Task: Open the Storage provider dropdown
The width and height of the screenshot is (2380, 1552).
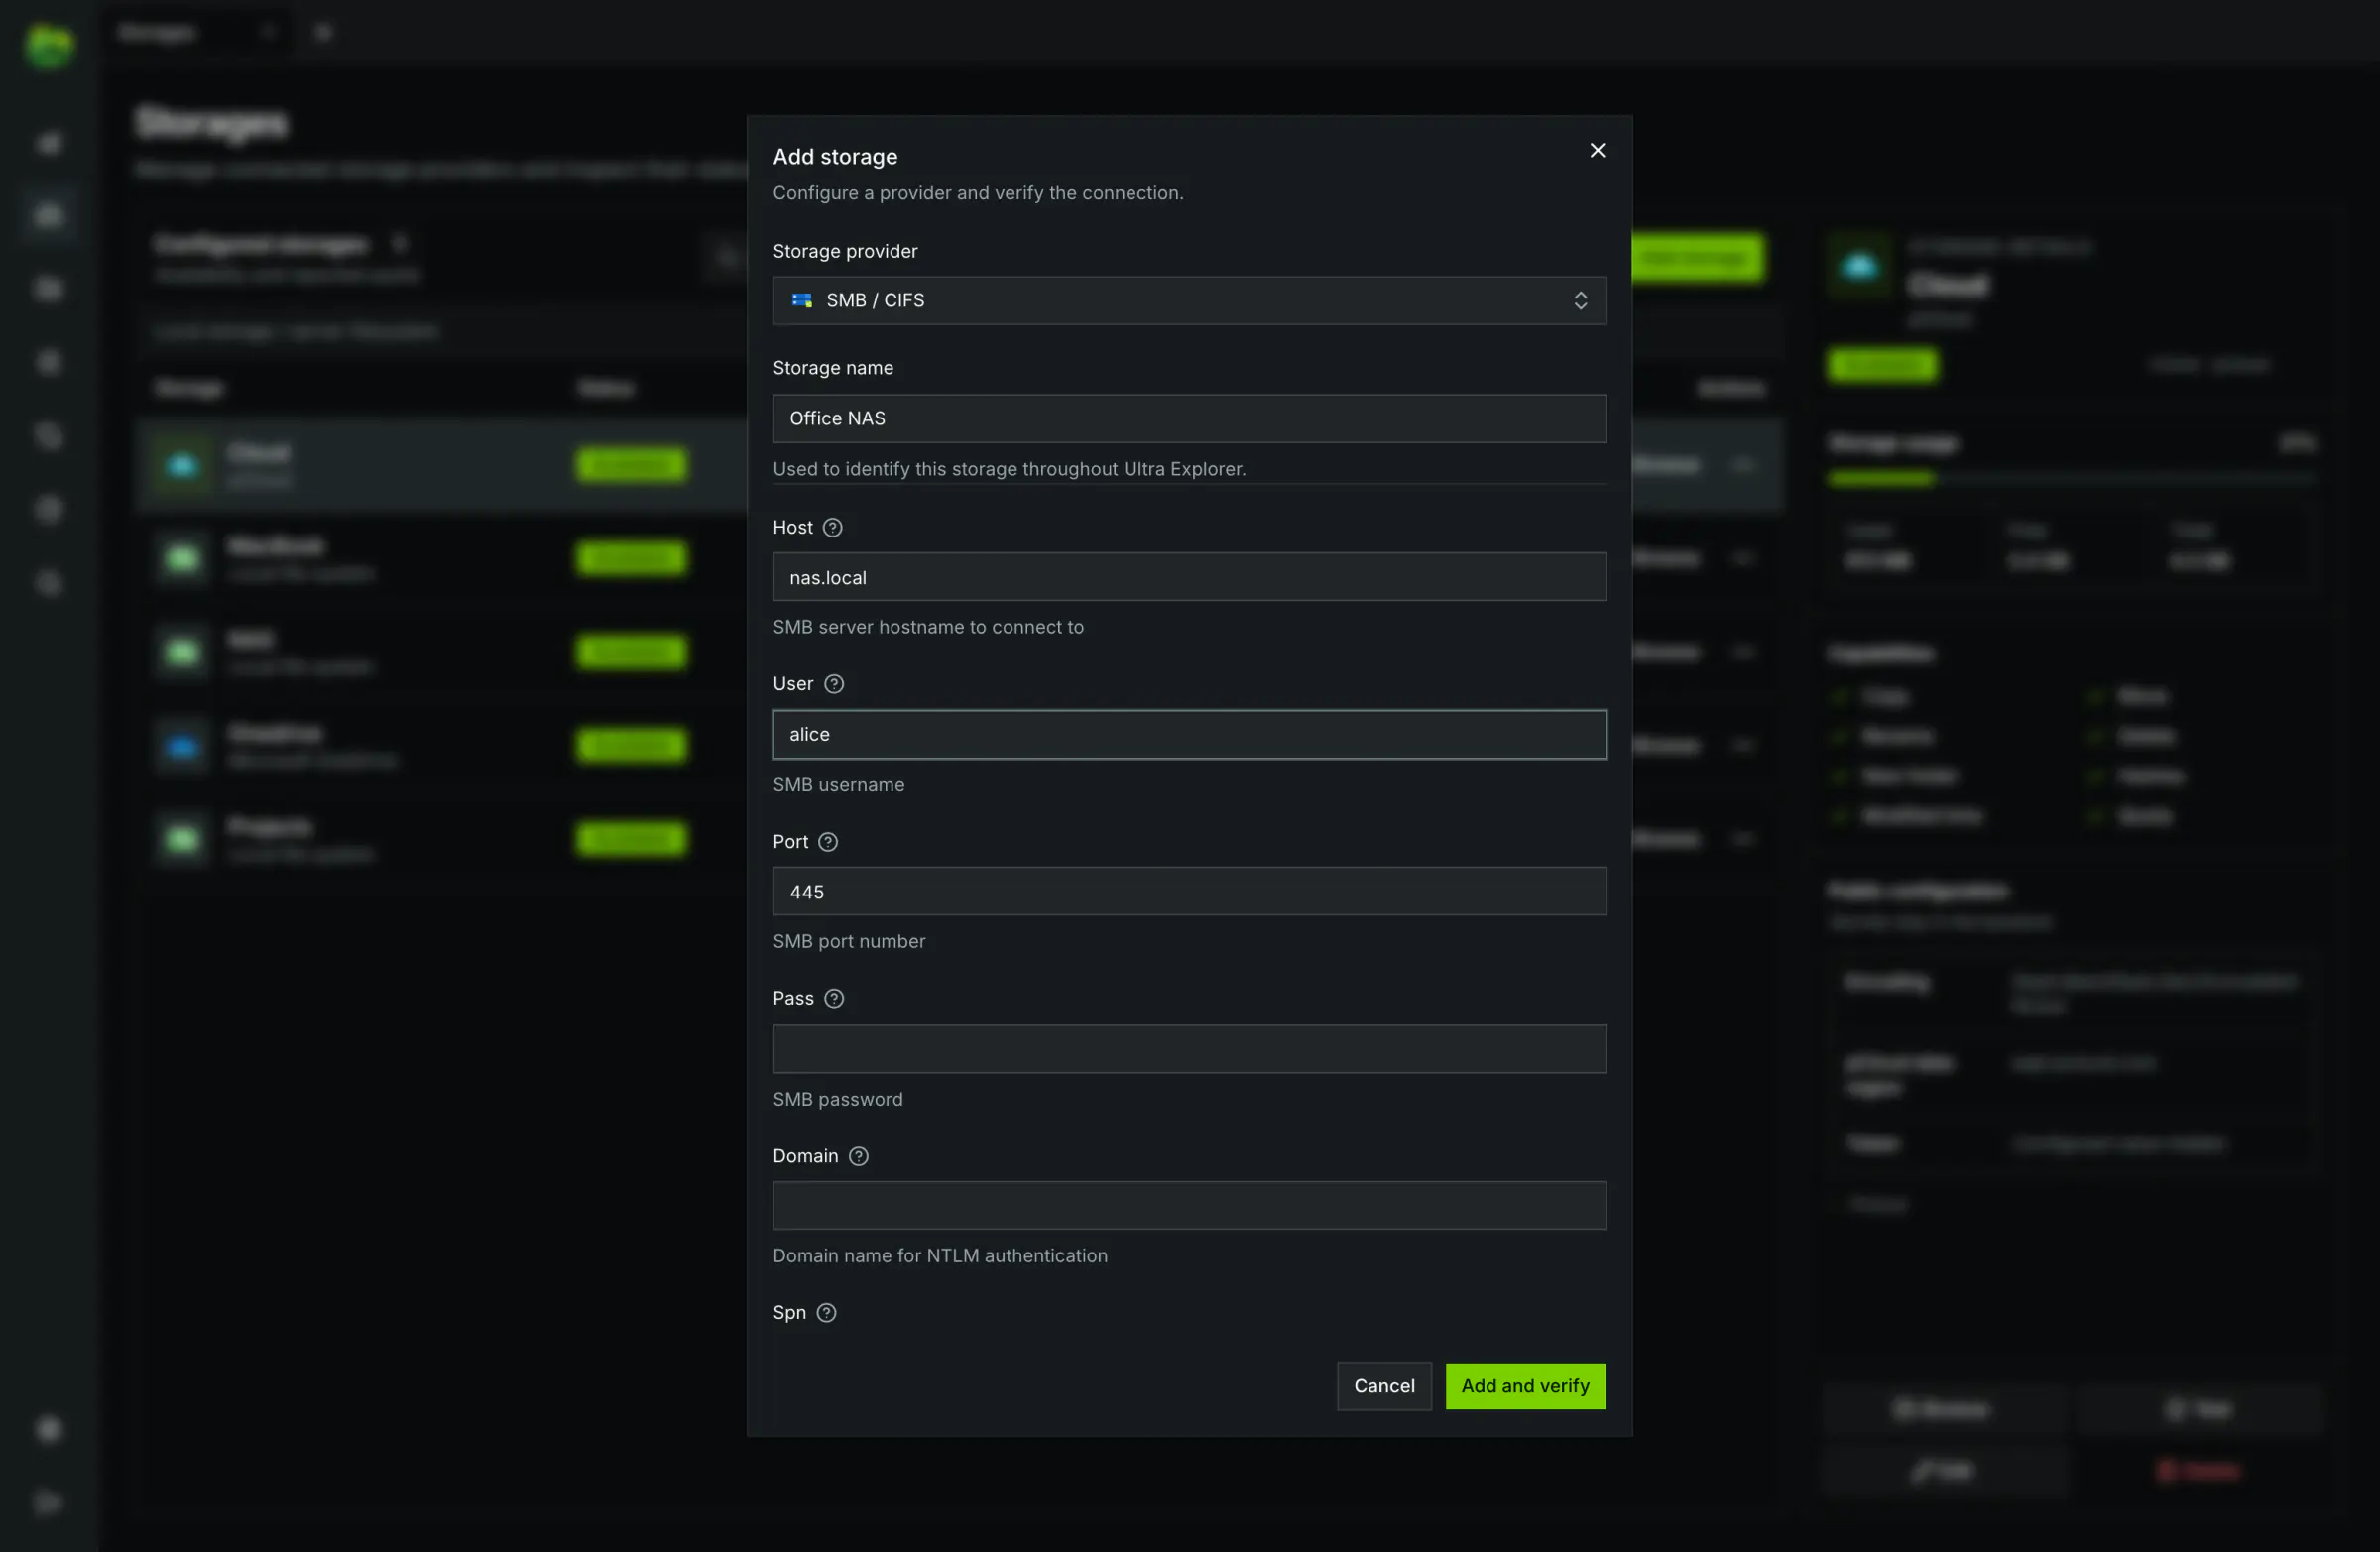Action: tap(1189, 300)
